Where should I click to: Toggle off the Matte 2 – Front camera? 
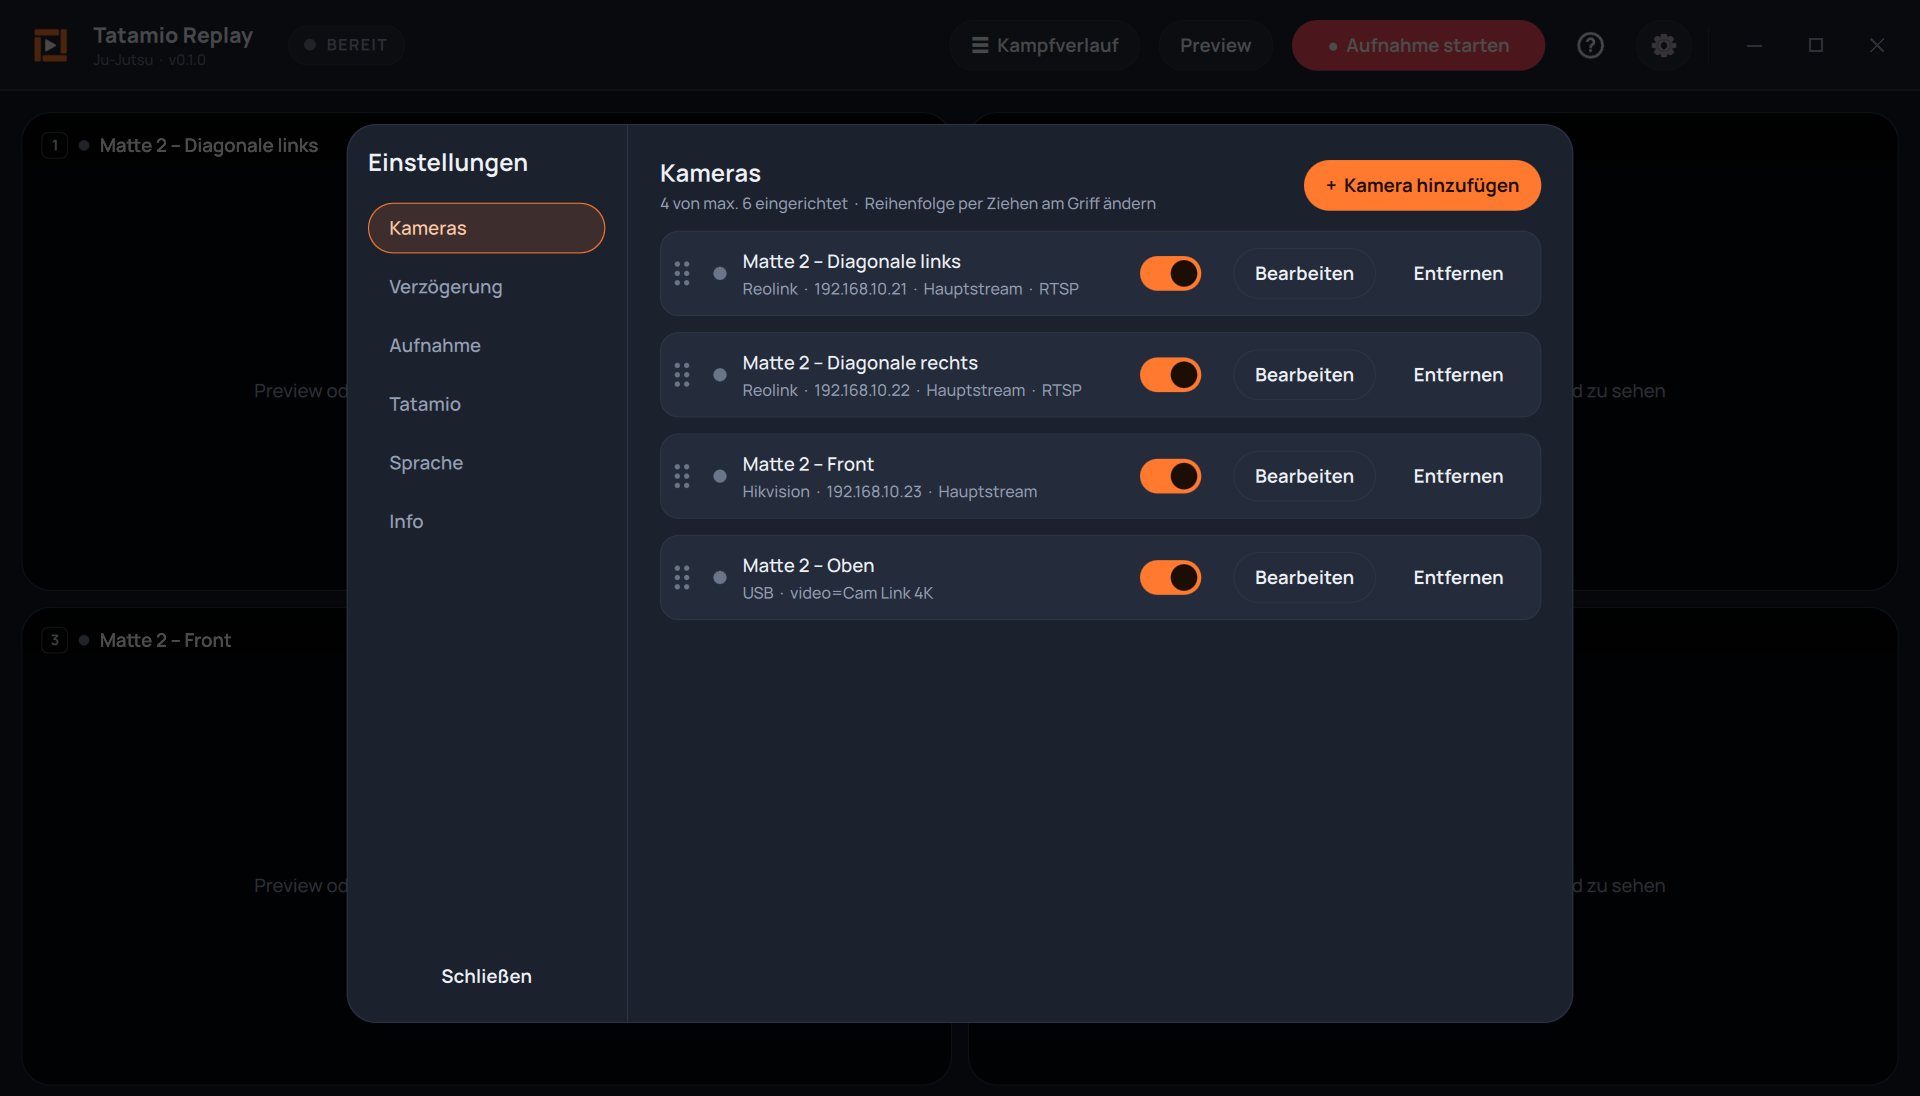click(x=1170, y=476)
